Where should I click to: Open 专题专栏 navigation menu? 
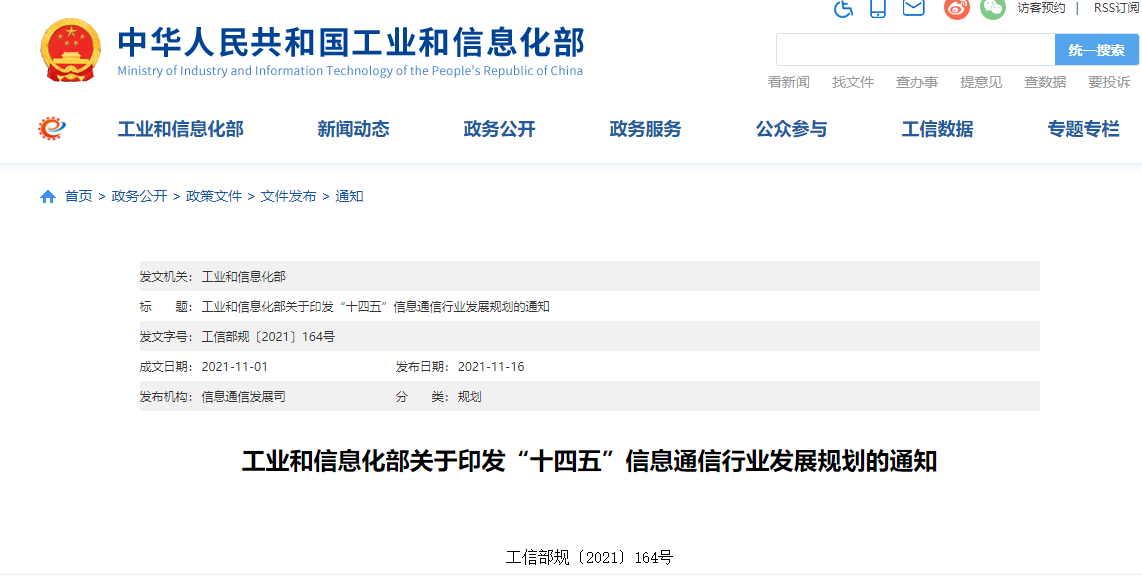pyautogui.click(x=1084, y=130)
